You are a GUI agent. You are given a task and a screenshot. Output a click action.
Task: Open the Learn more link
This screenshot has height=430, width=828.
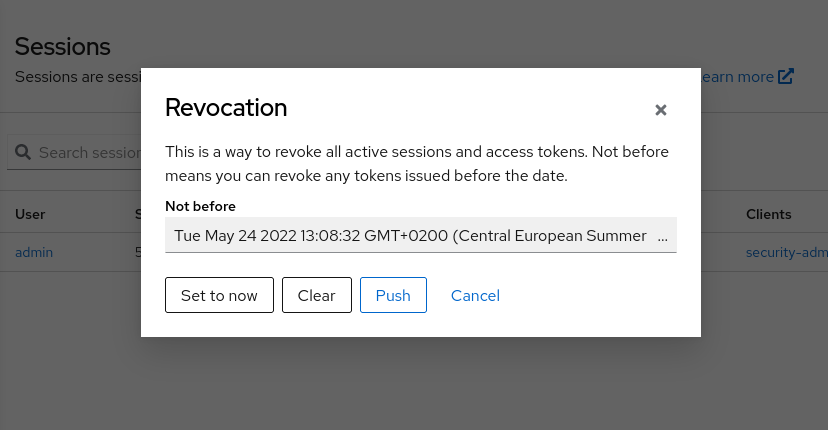point(737,77)
